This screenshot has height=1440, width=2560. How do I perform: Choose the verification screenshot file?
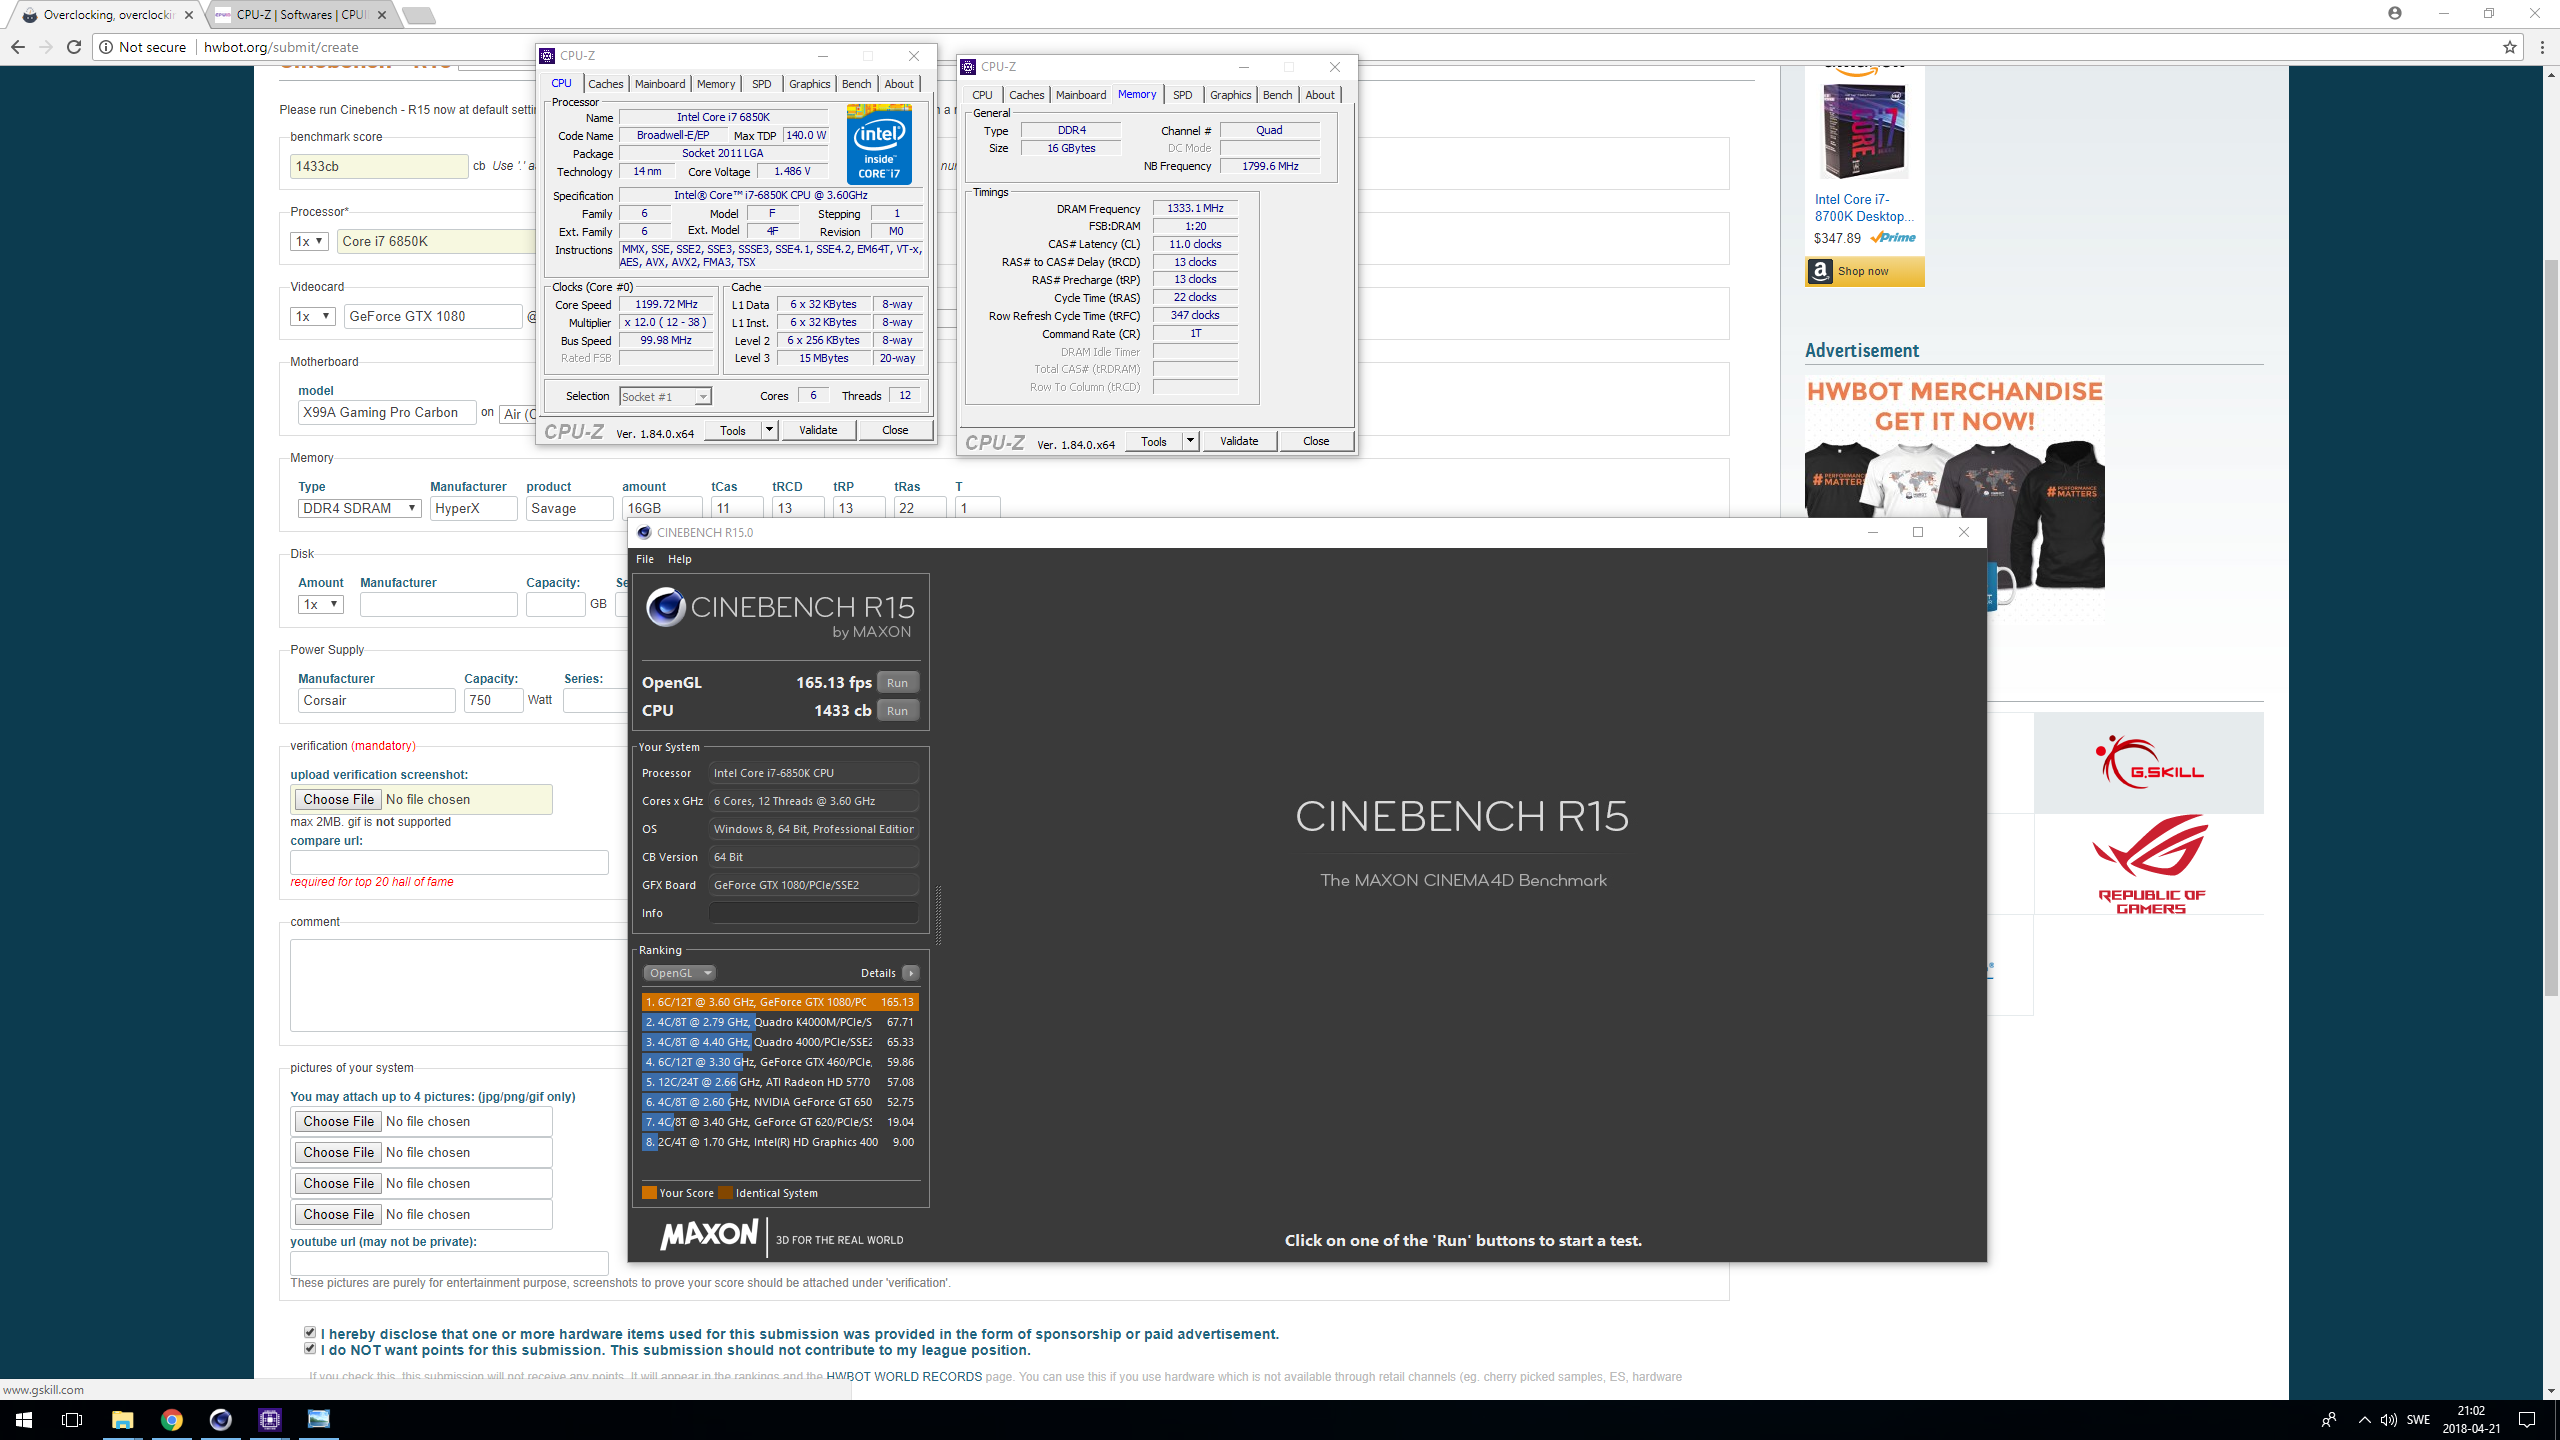[x=338, y=799]
